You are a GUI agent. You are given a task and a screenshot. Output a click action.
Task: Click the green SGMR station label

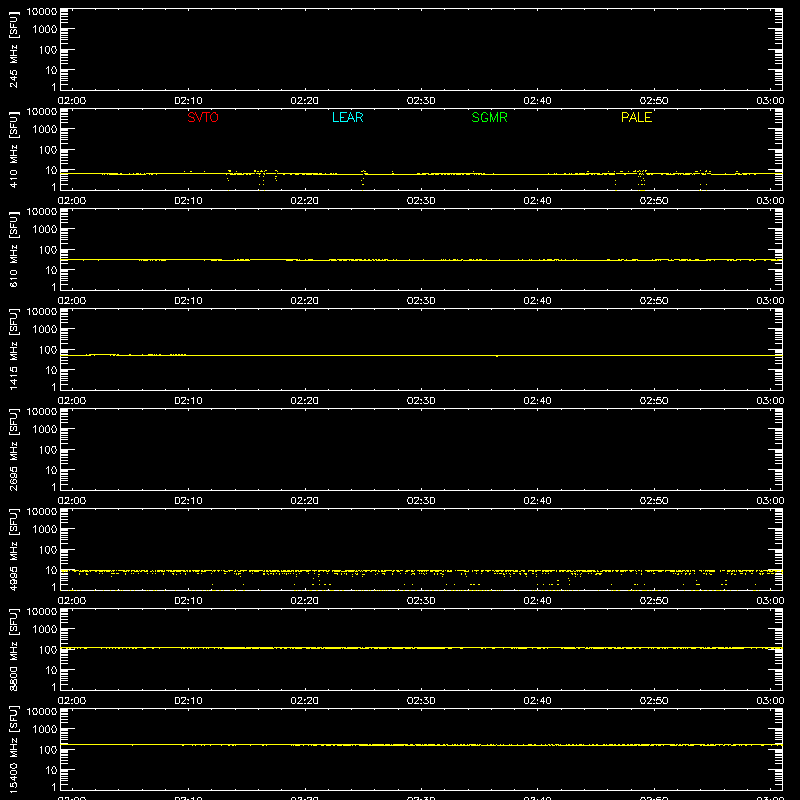point(489,117)
